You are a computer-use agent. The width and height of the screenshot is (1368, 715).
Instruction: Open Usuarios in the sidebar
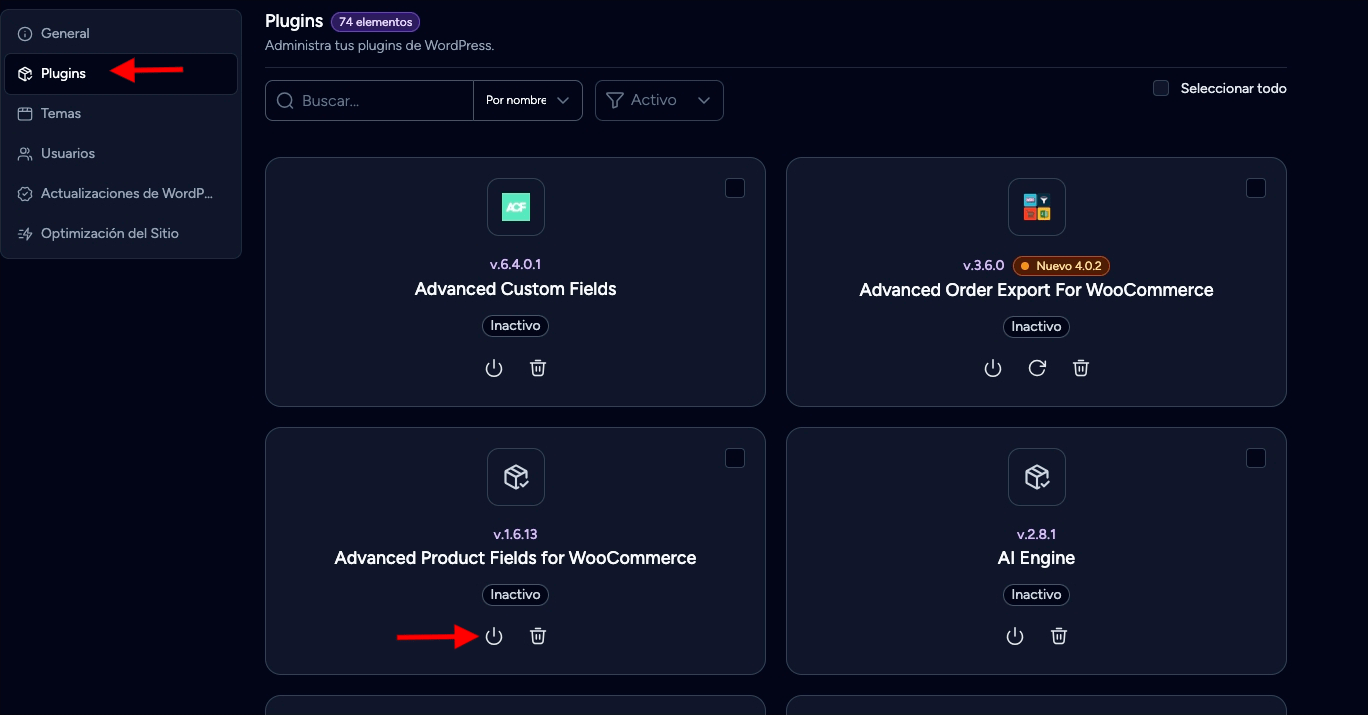[x=121, y=154]
